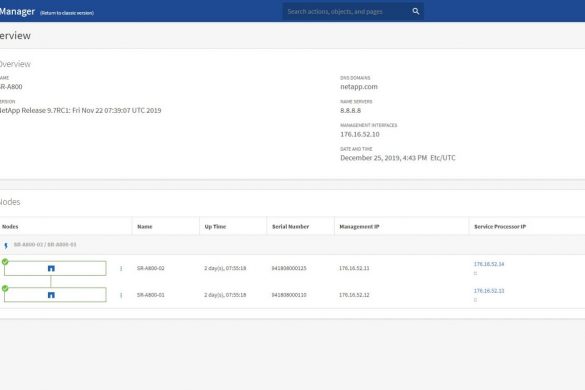This screenshot has height=390, width=585.
Task: Open the kebab menu for SR-A800-01
Action: [x=121, y=295]
